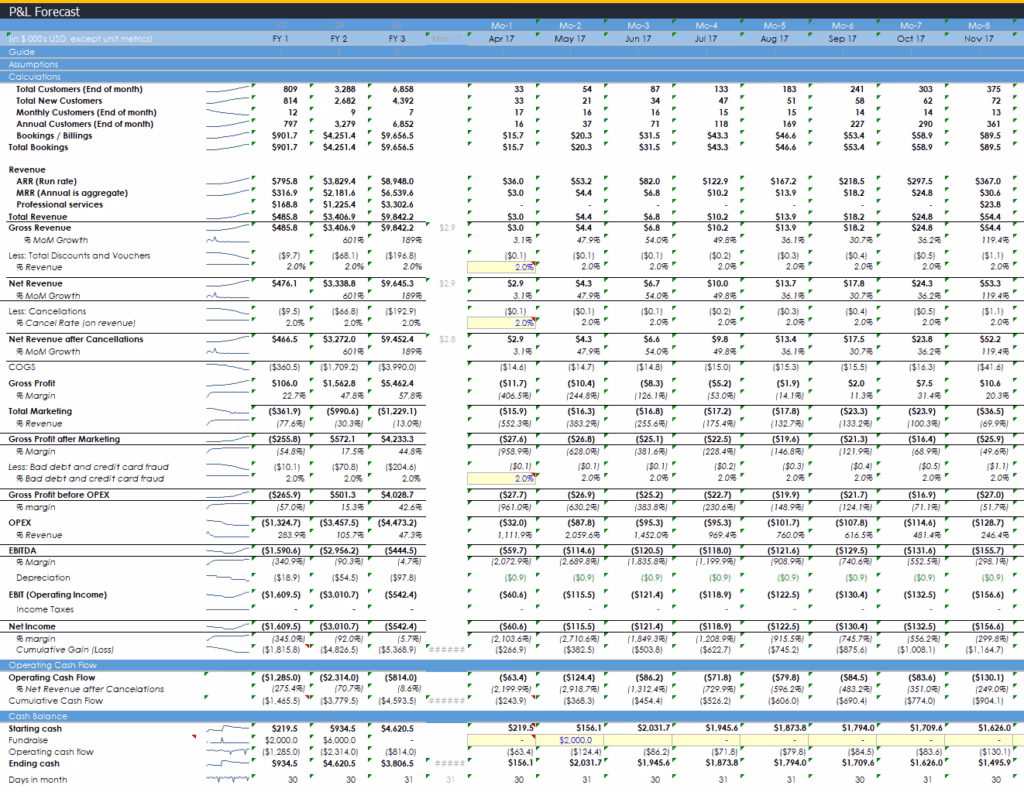Click the Guide section row
This screenshot has width=1024, height=792.
tap(512, 52)
